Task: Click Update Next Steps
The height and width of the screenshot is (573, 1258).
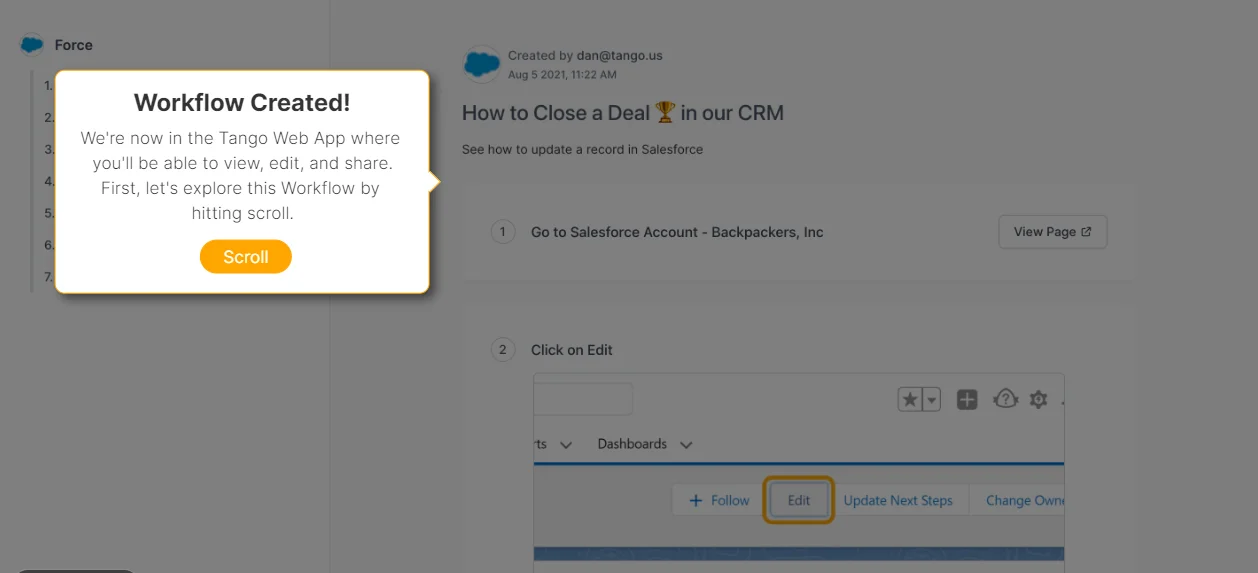Action: click(x=898, y=500)
